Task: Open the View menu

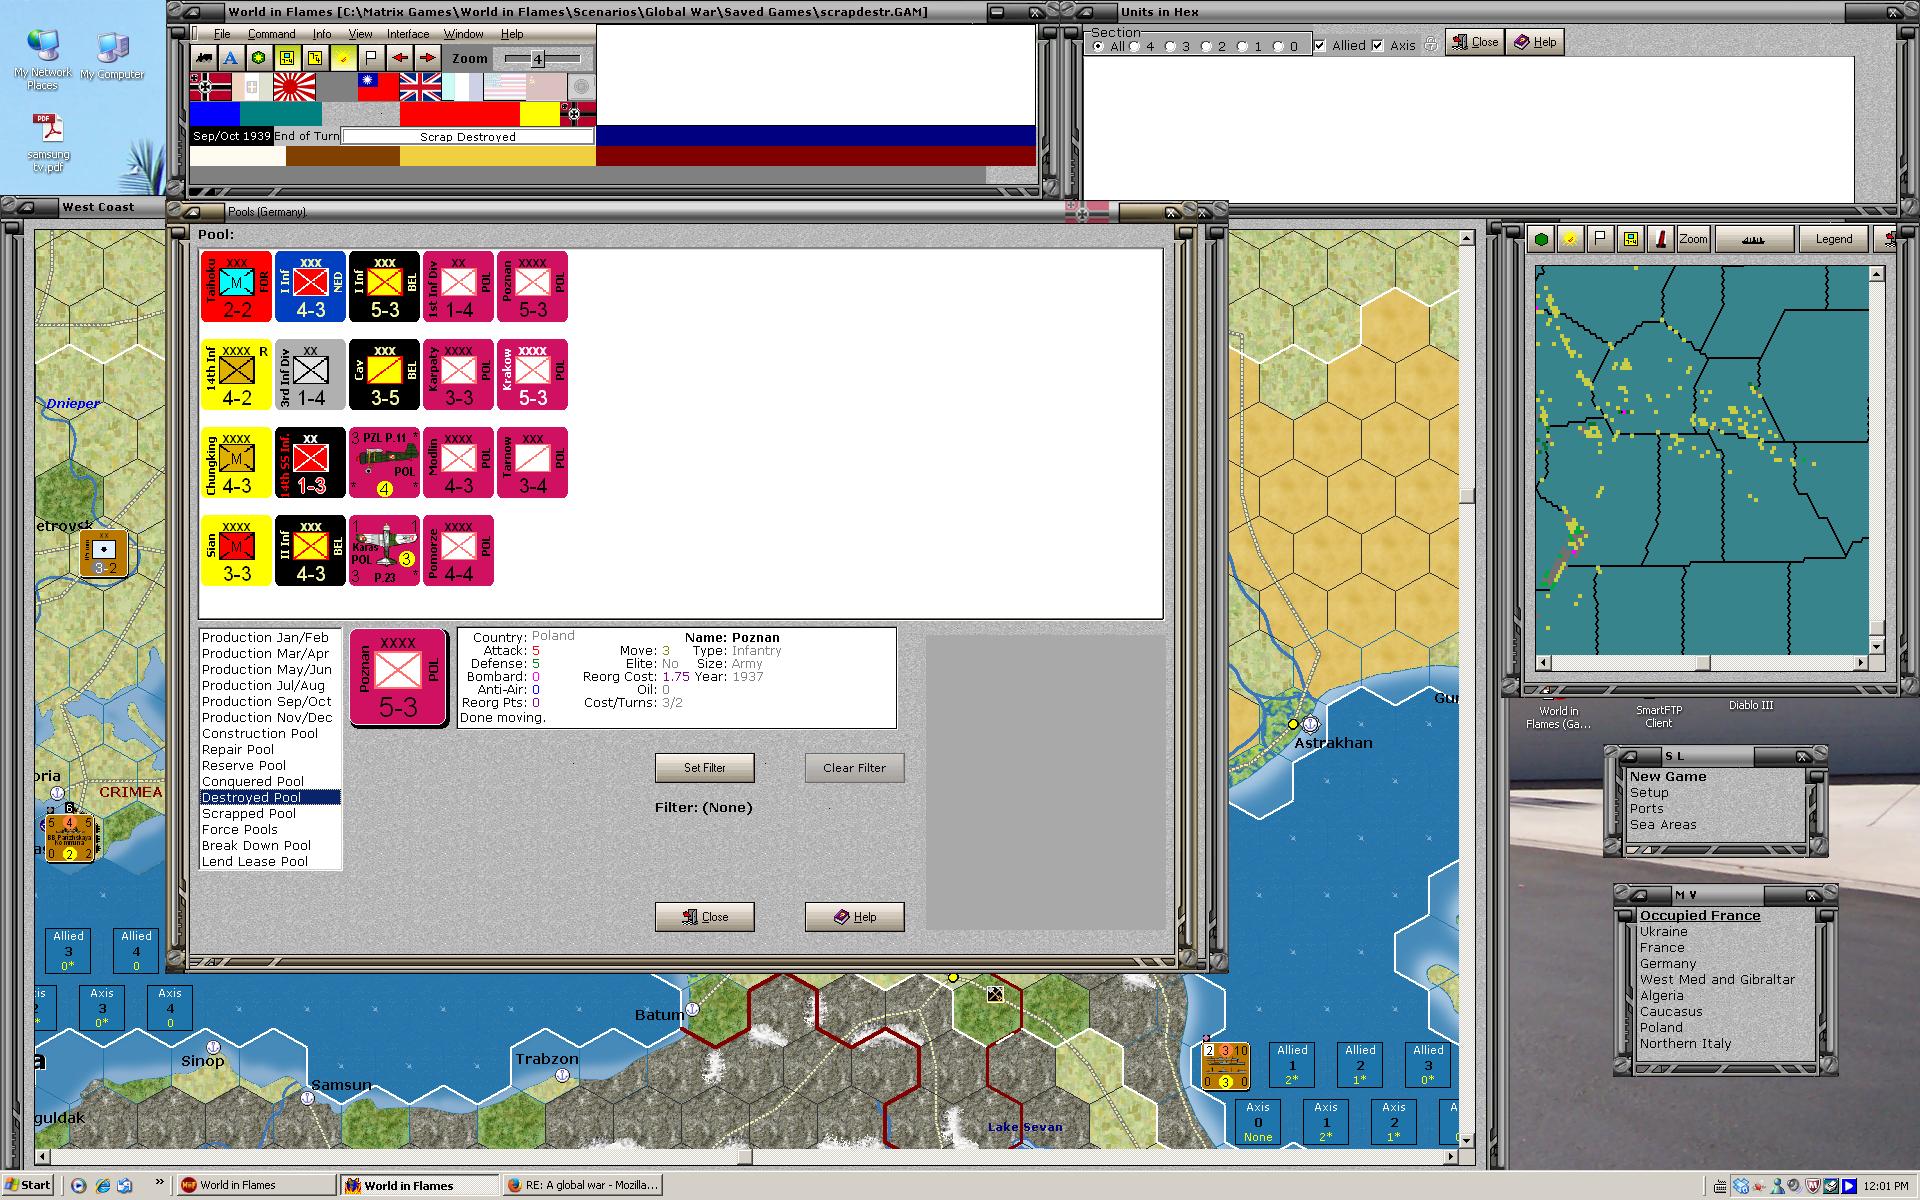Action: pyautogui.click(x=360, y=34)
